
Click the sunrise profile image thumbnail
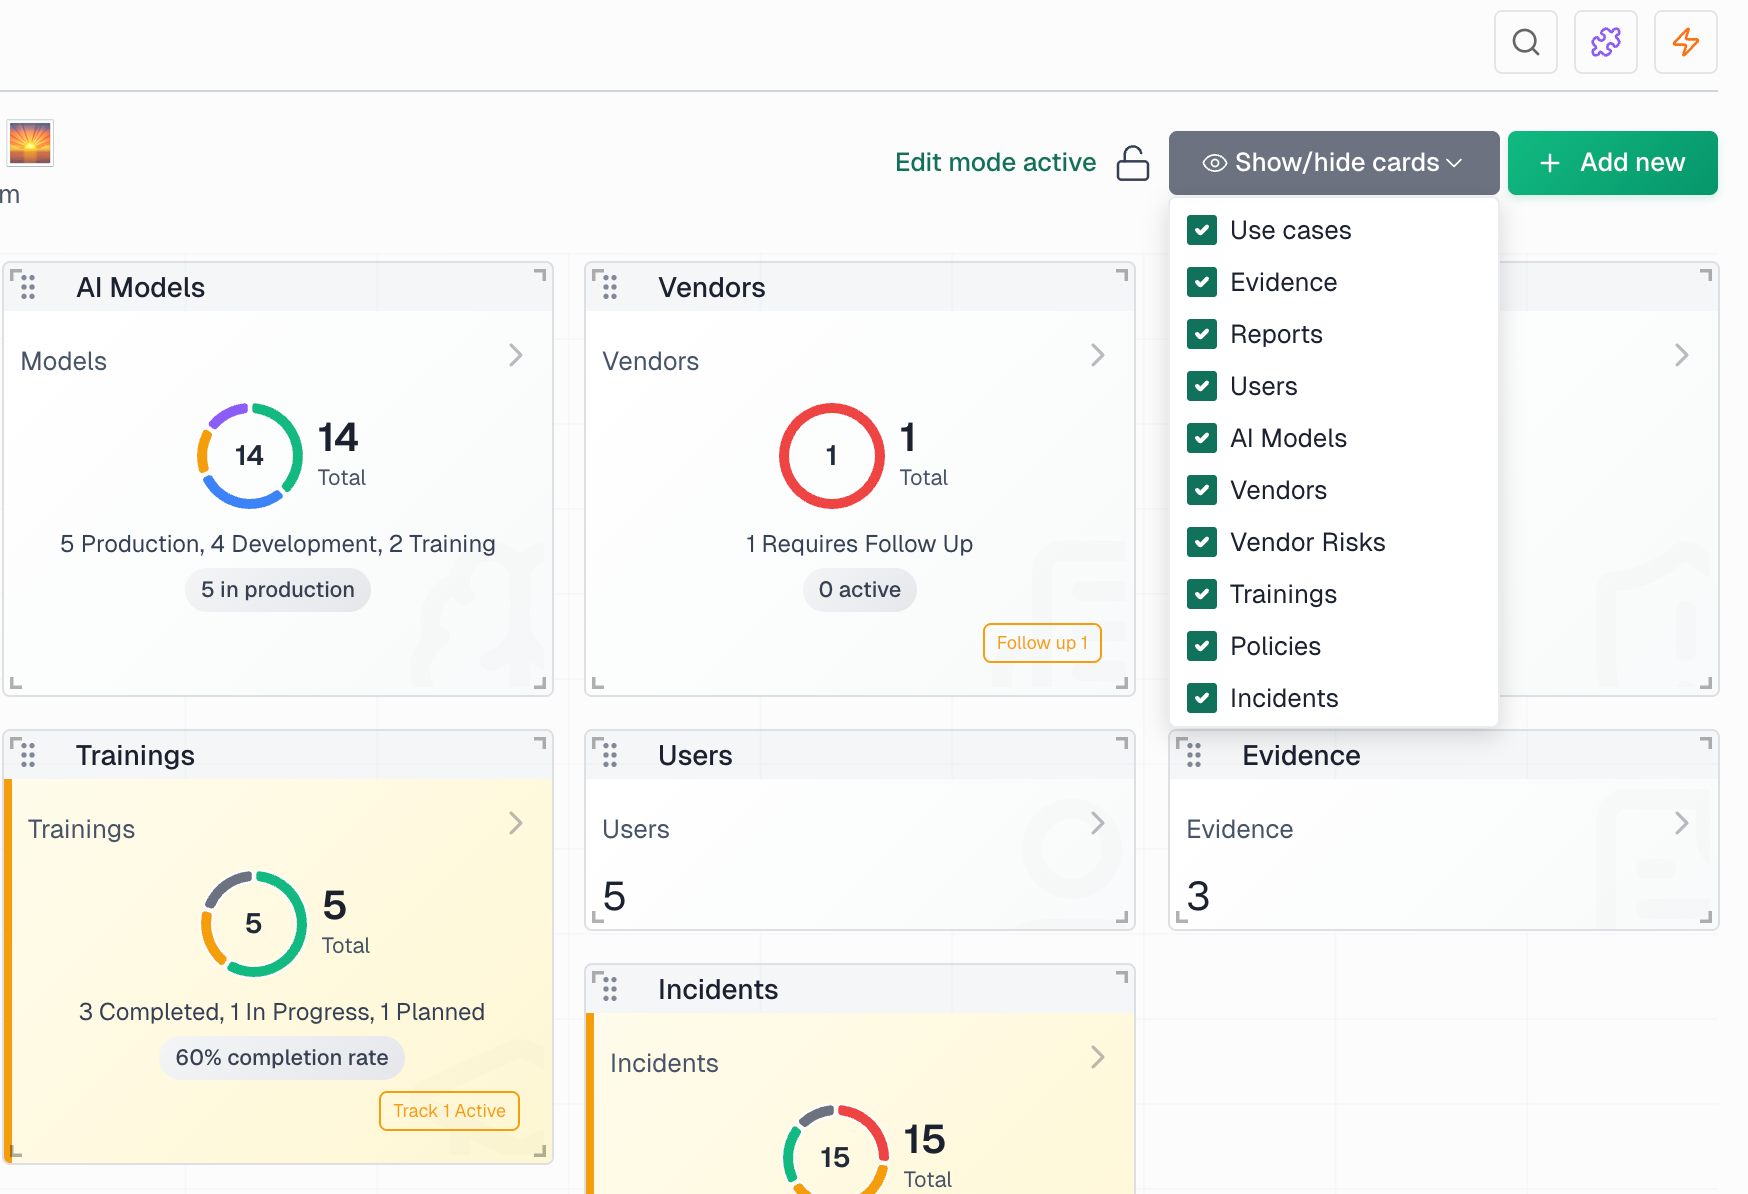click(29, 142)
